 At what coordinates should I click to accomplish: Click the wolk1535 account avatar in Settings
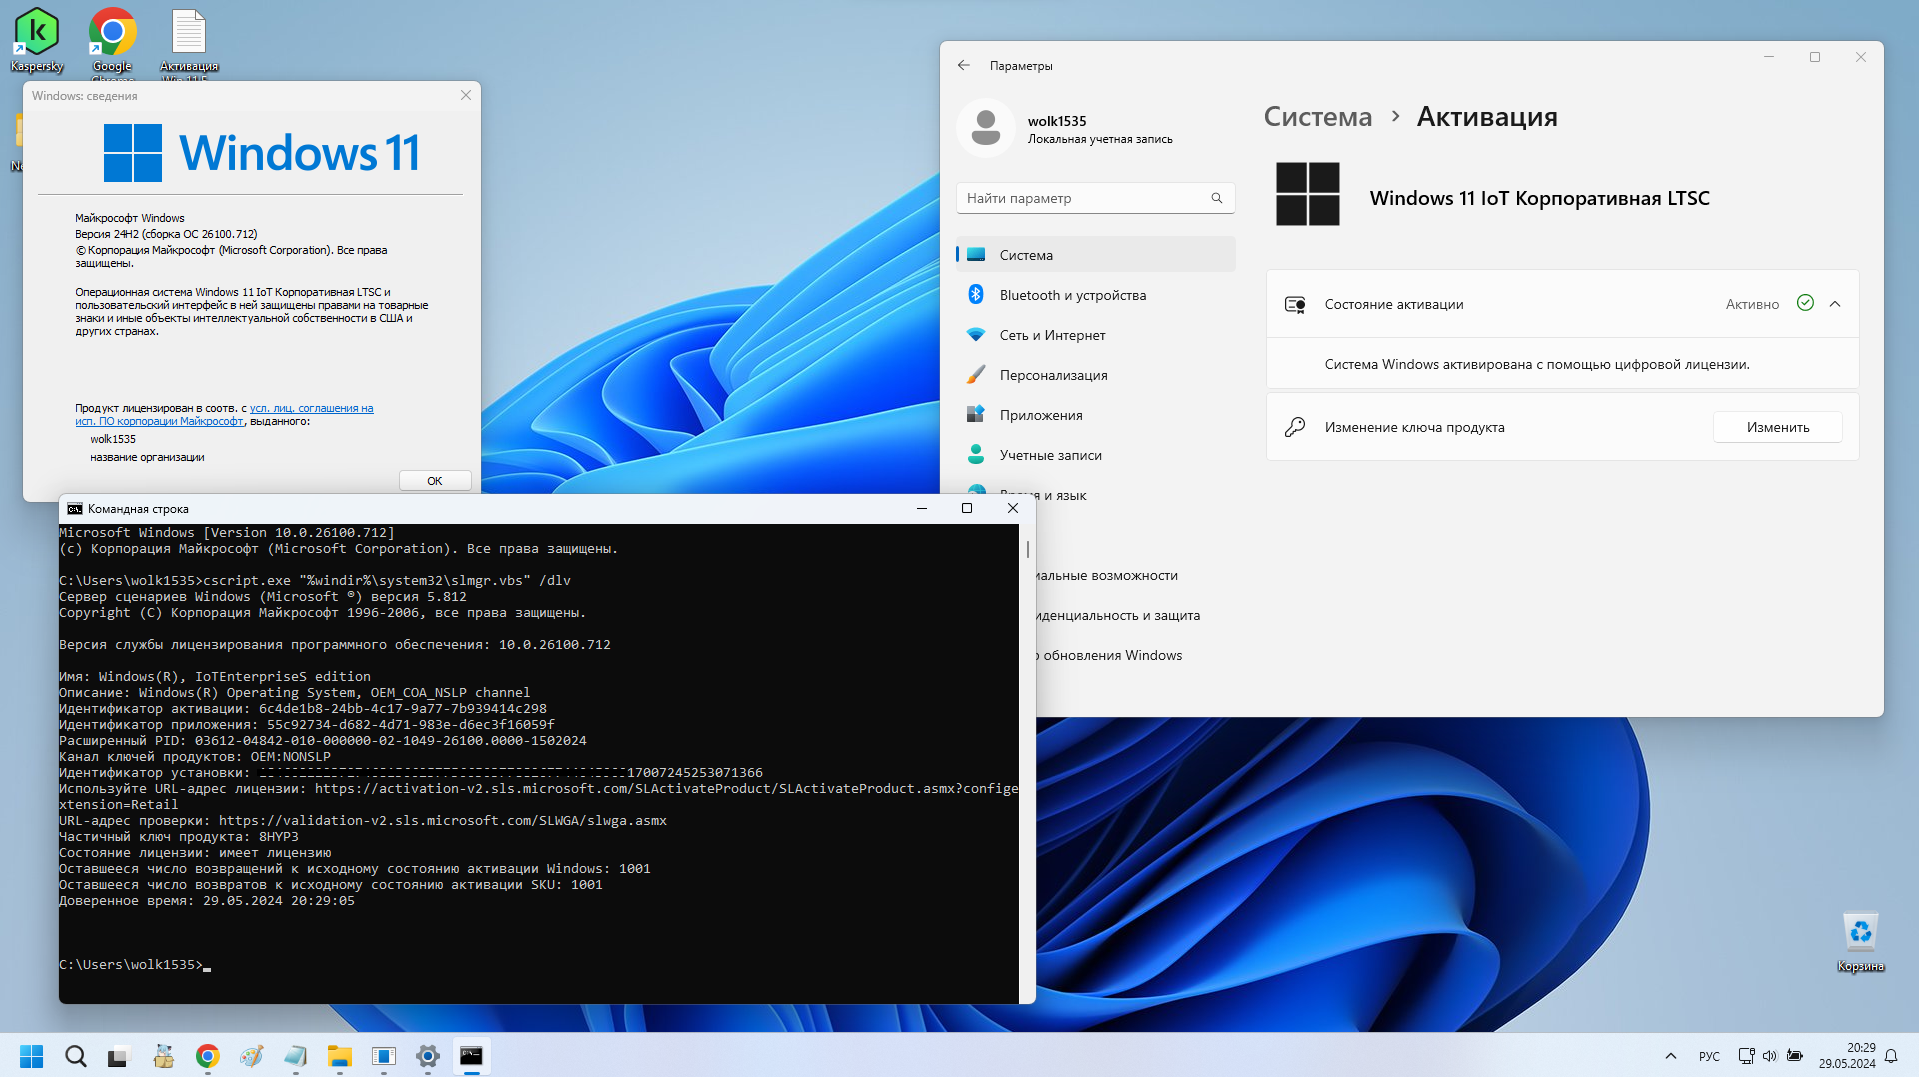click(986, 128)
